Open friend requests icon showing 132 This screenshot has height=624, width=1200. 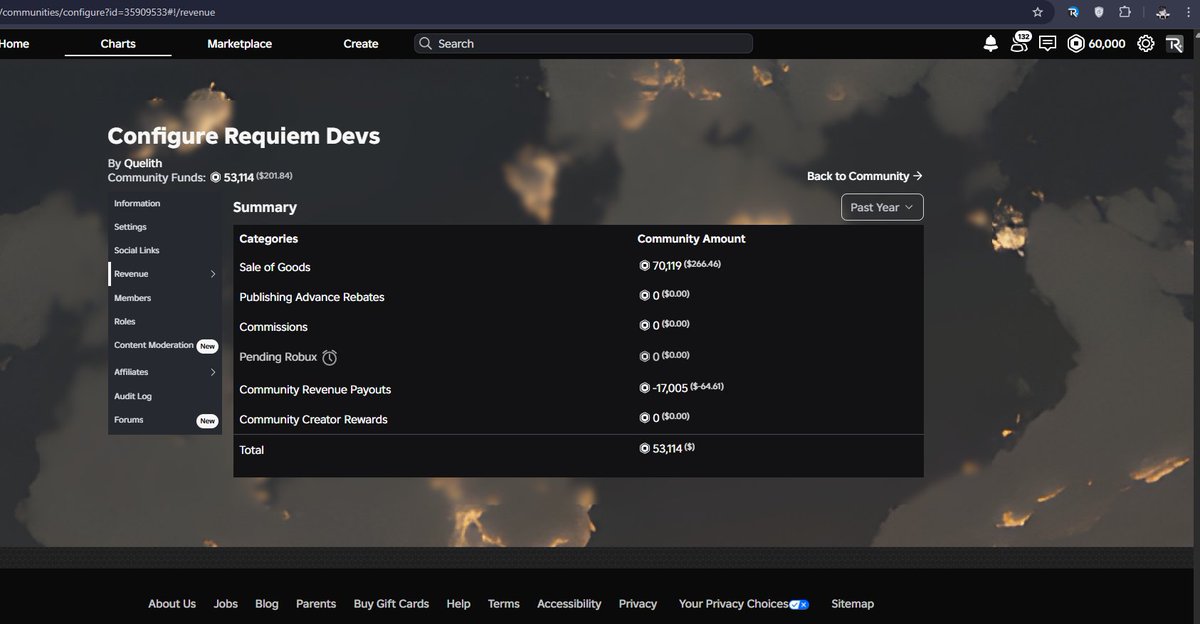[1019, 42]
